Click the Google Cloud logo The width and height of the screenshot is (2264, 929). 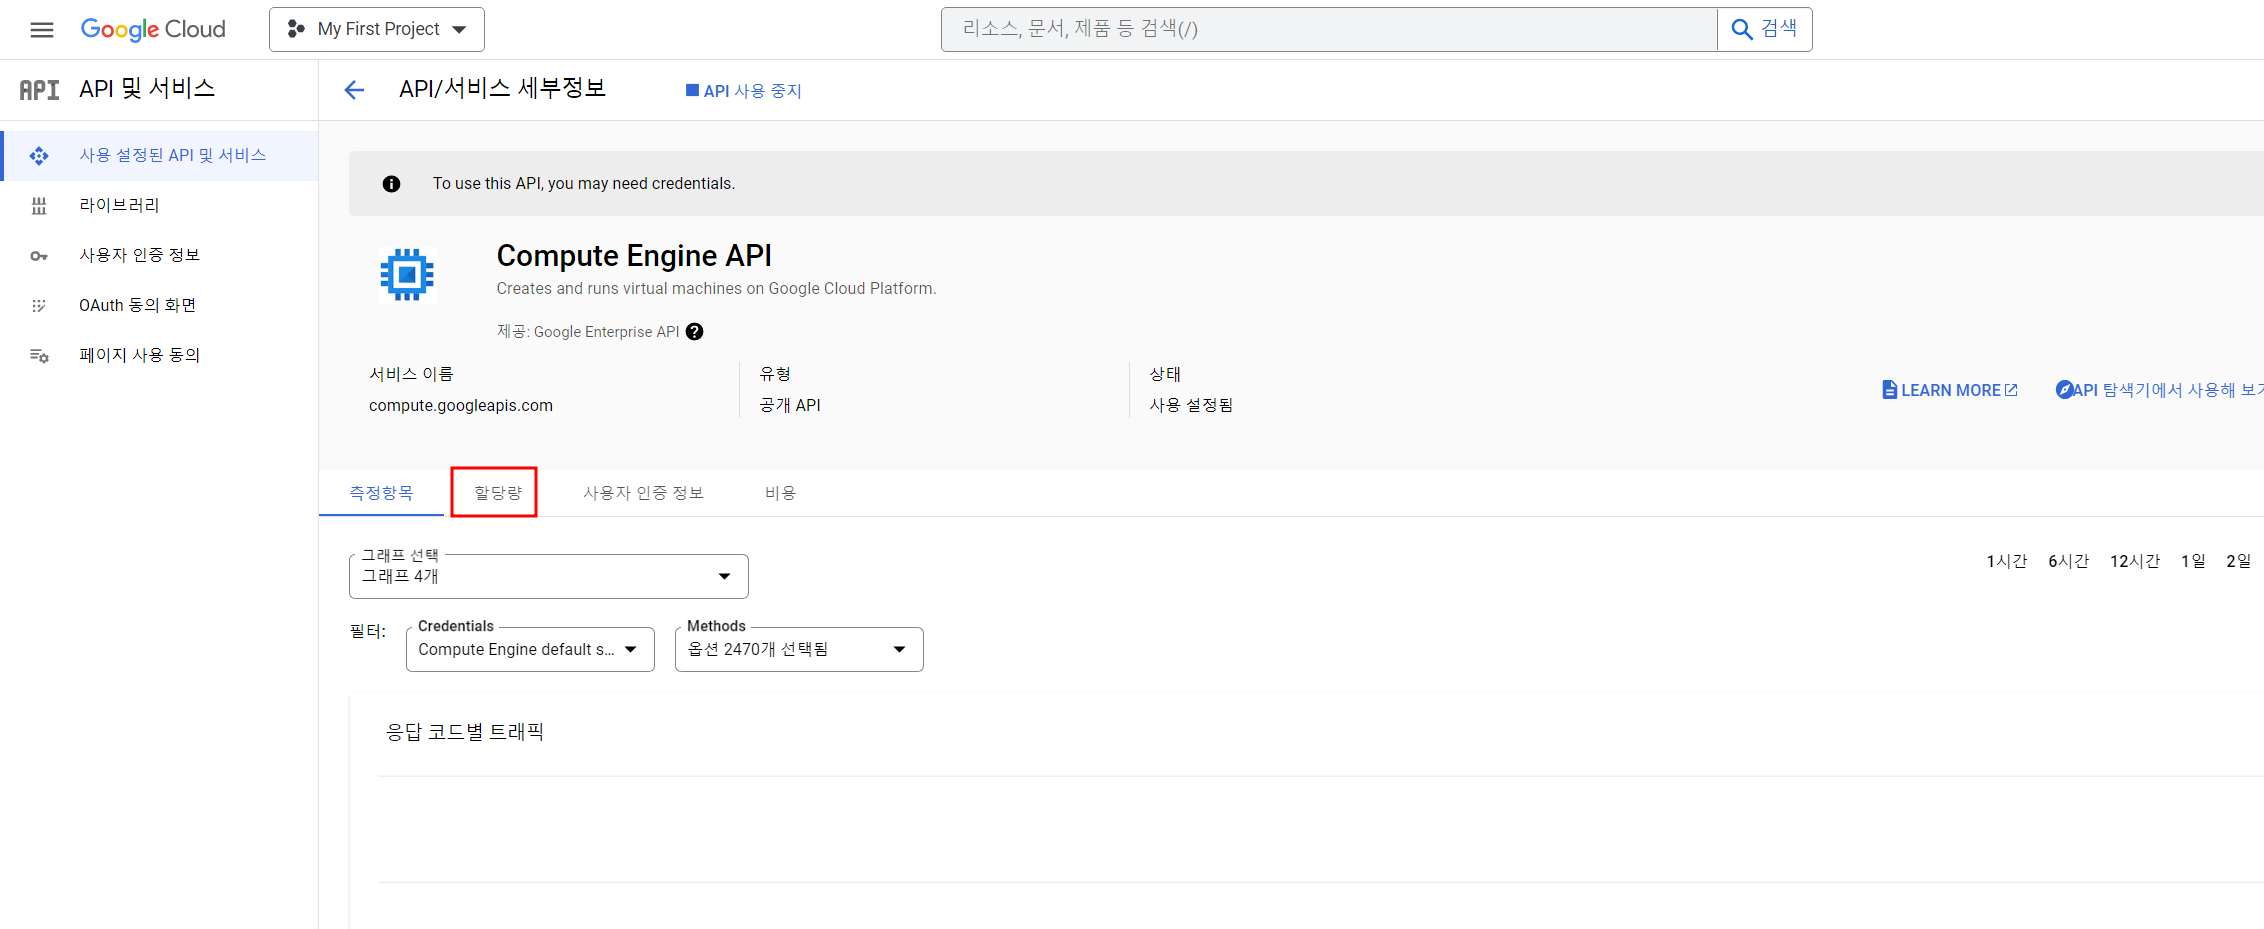(x=153, y=29)
